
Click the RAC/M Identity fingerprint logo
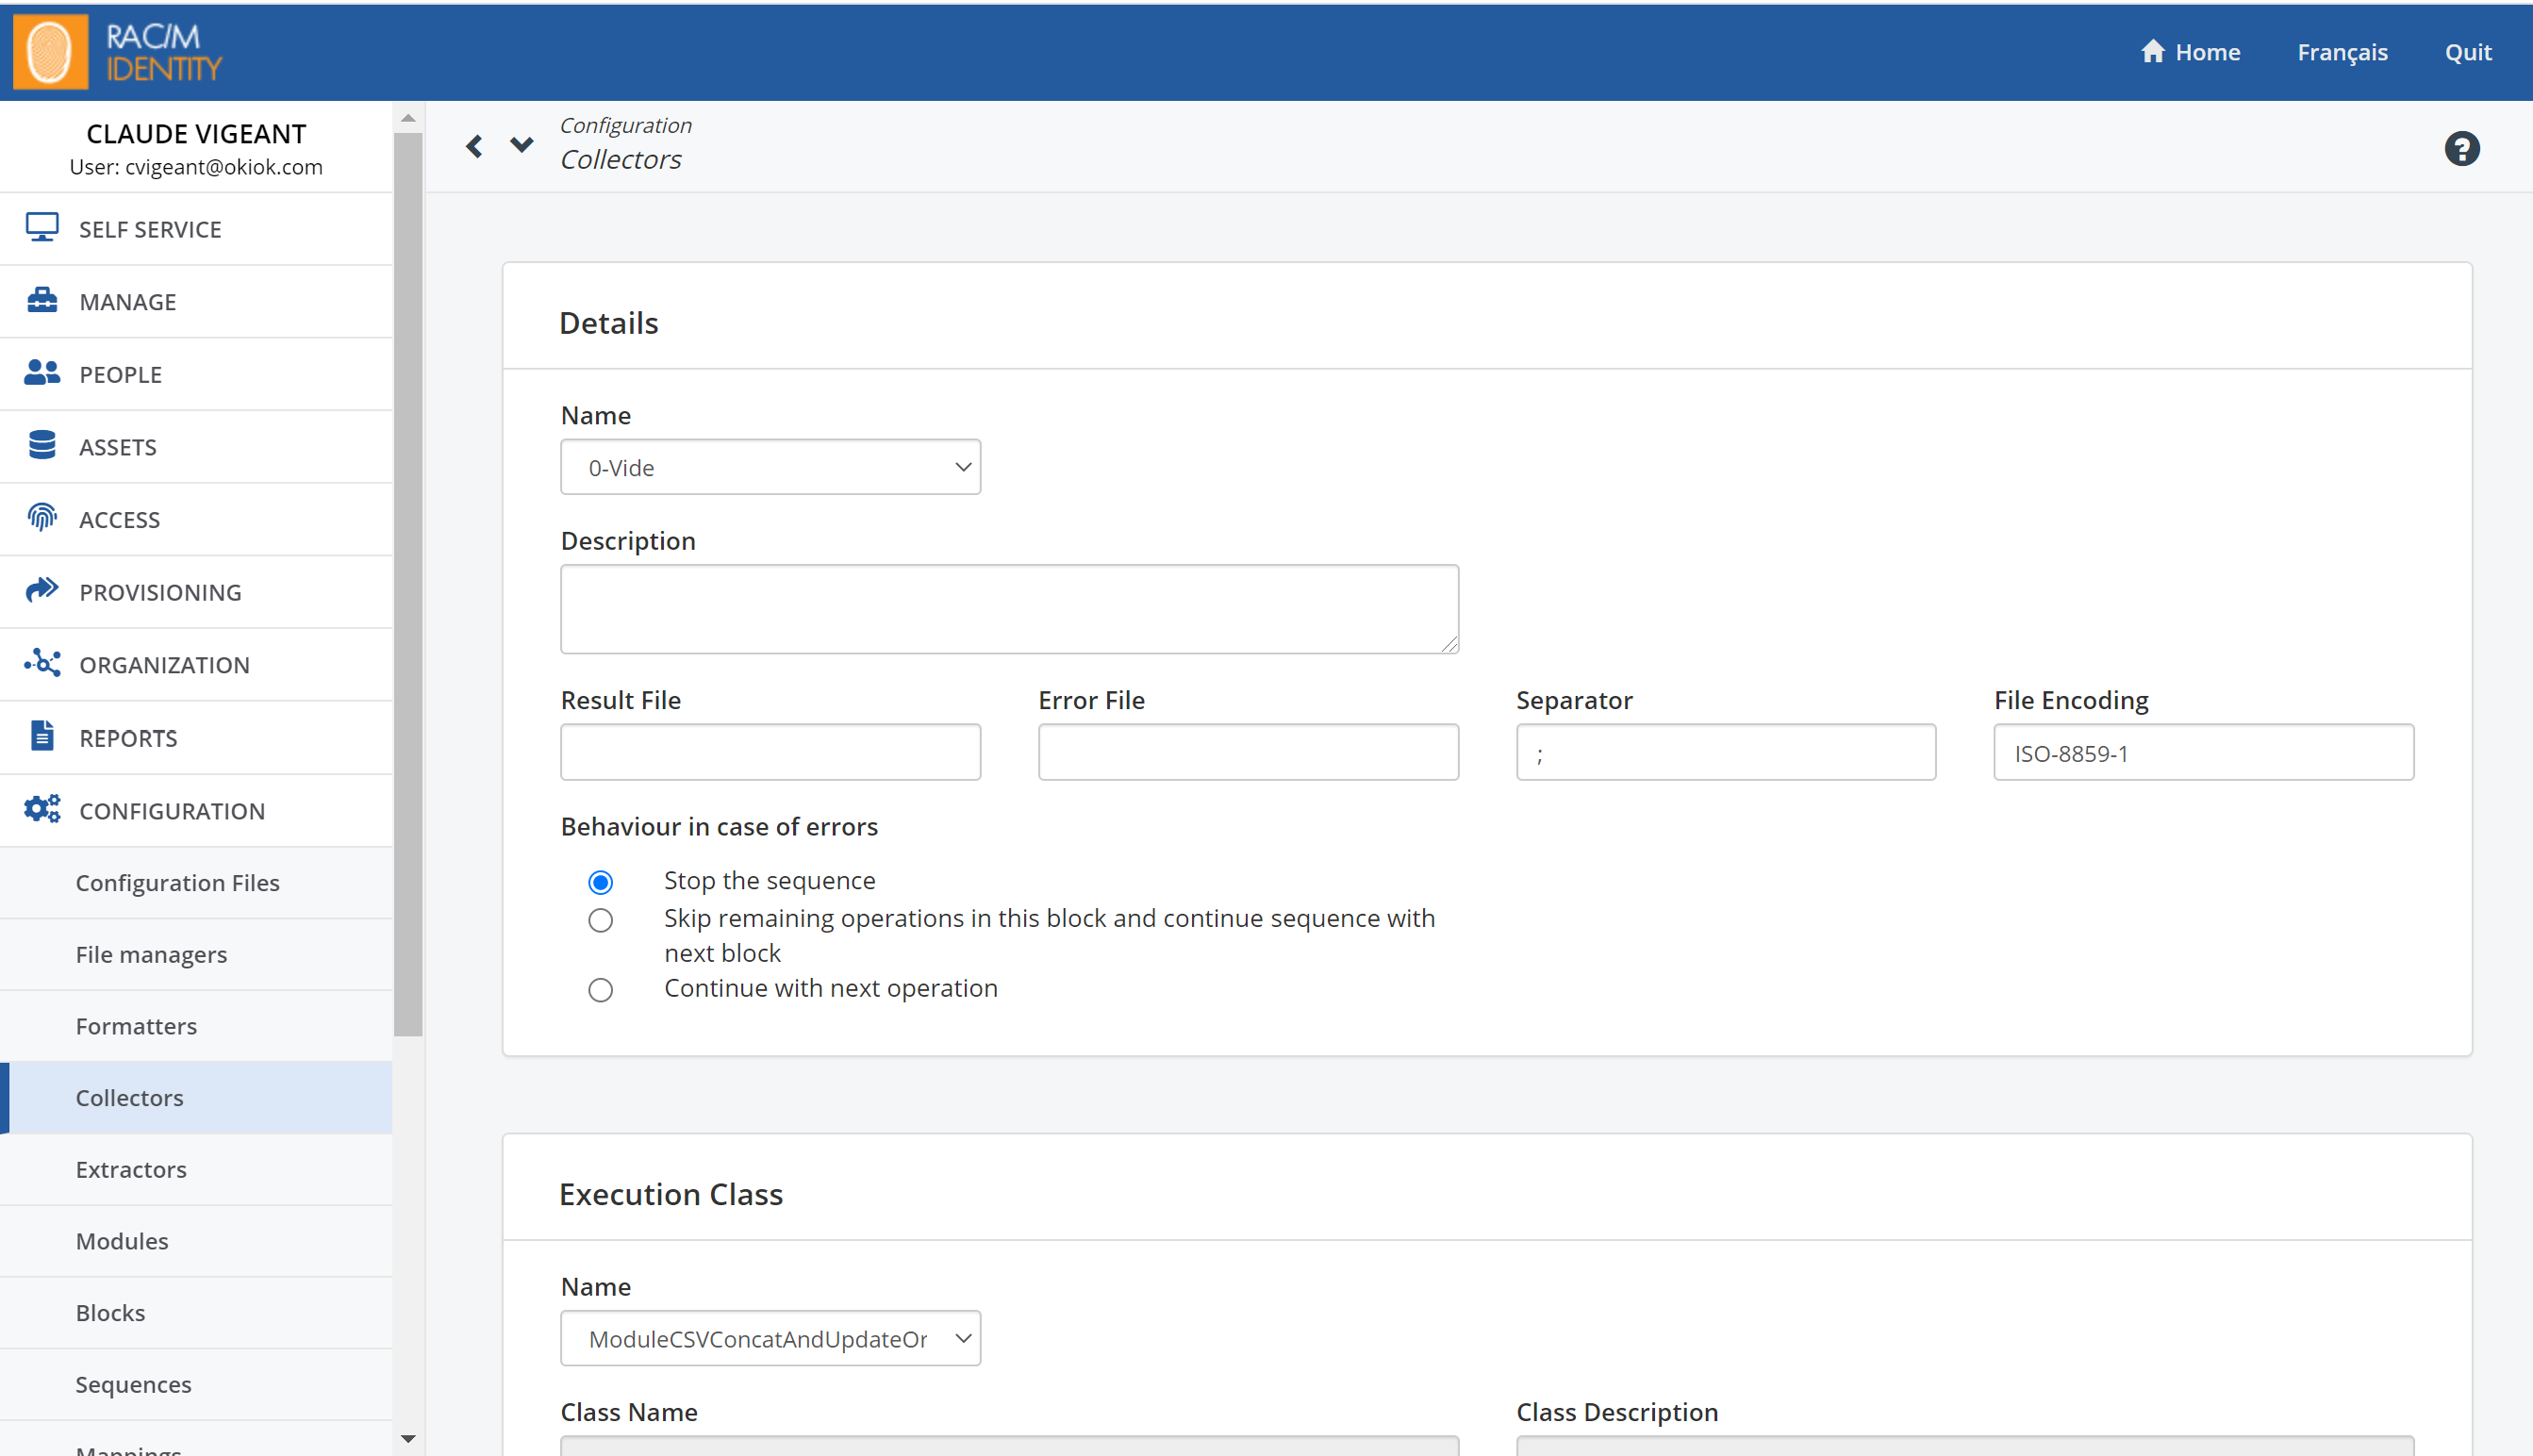(x=51, y=52)
